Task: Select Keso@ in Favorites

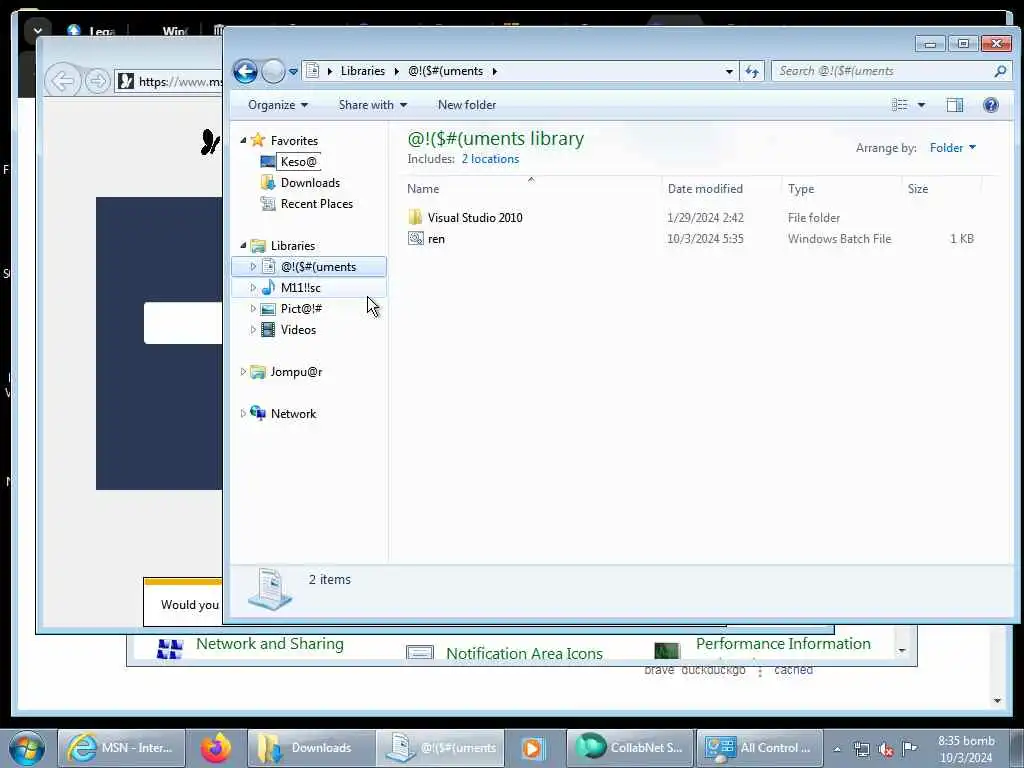Action: pos(298,161)
